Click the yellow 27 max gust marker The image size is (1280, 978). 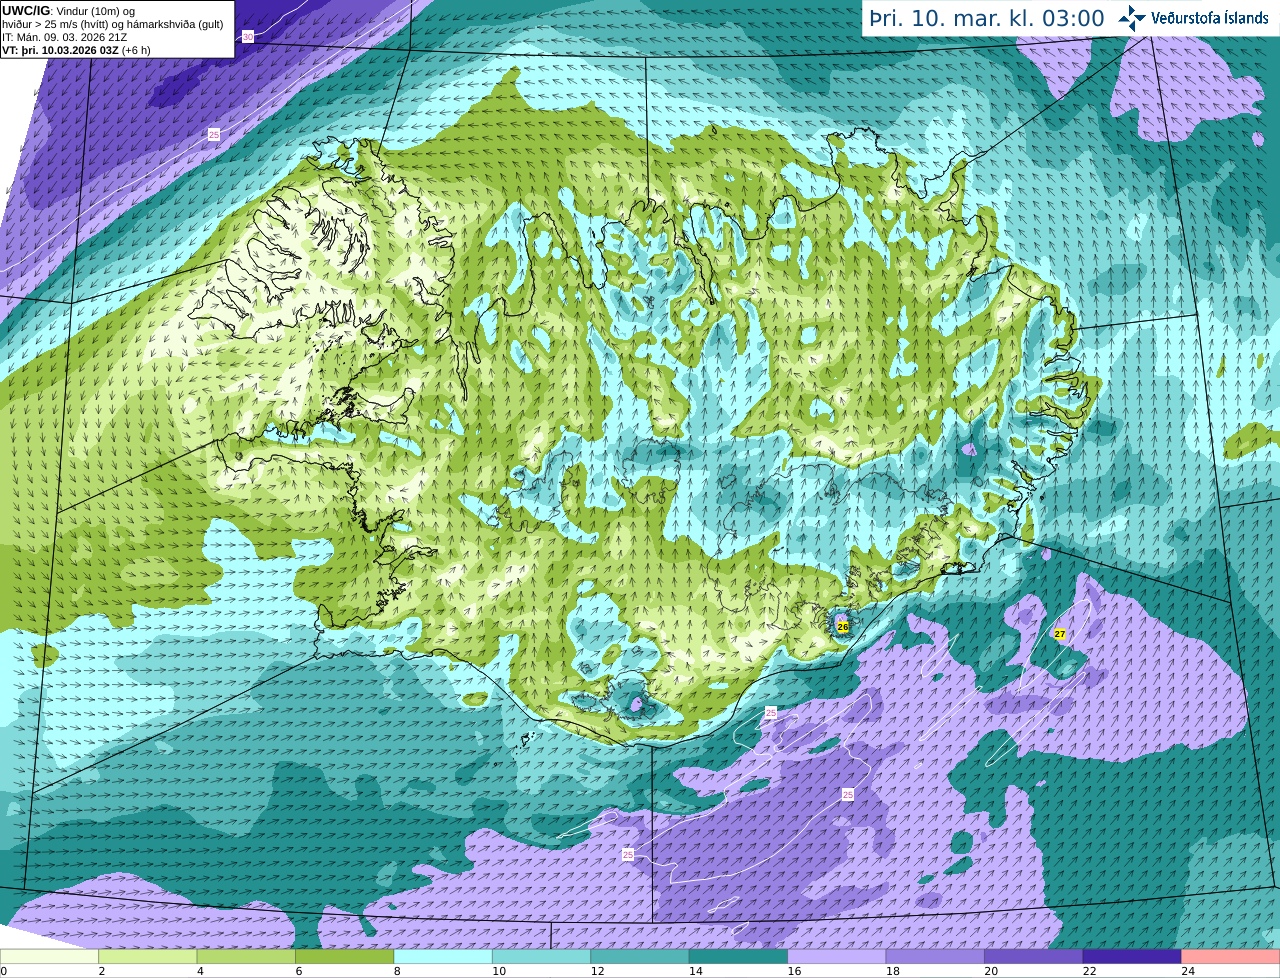click(x=1060, y=634)
